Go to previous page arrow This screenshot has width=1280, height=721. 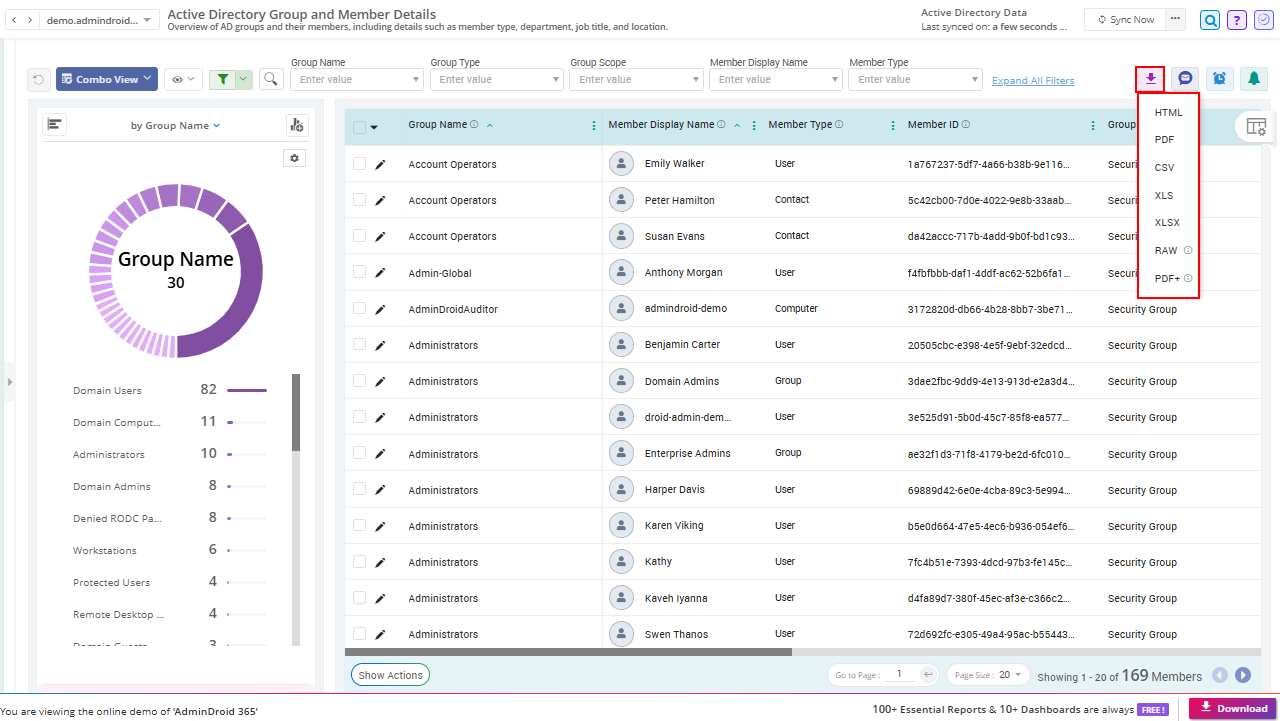tap(1220, 676)
